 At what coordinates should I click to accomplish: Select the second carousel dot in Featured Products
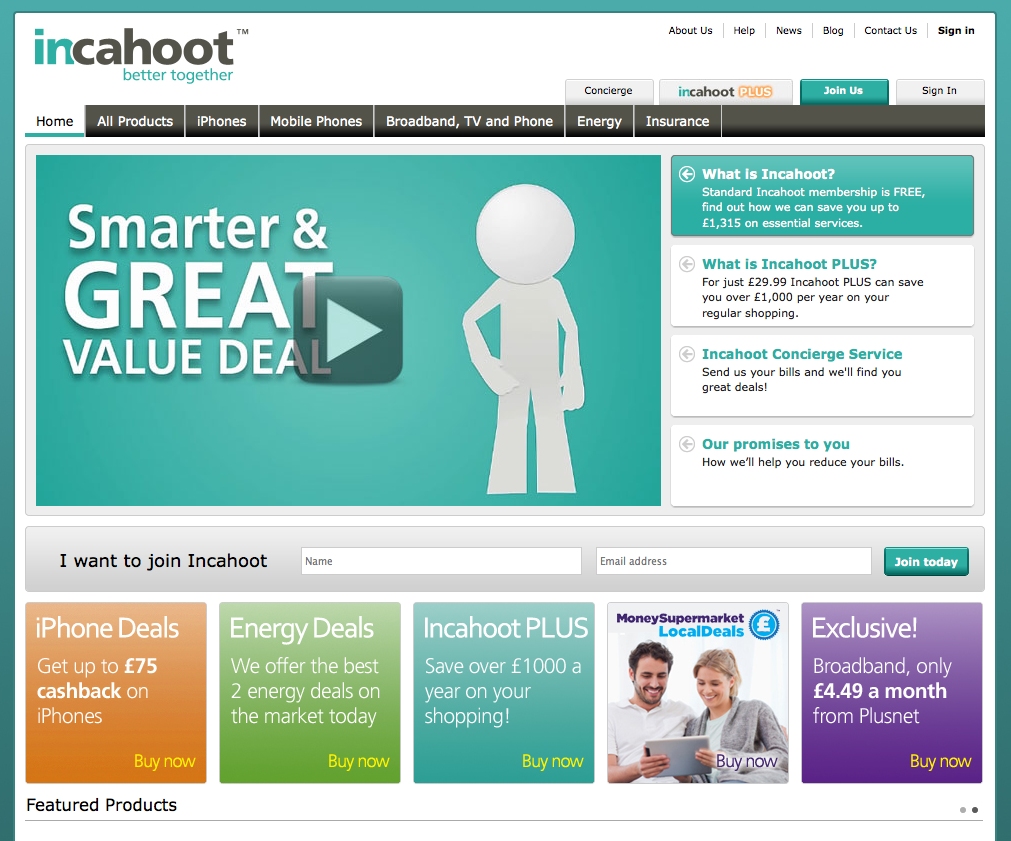pyautogui.click(x=975, y=810)
